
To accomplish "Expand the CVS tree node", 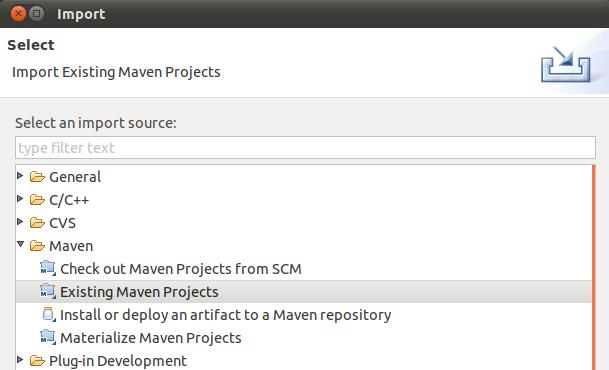I will click(x=20, y=222).
